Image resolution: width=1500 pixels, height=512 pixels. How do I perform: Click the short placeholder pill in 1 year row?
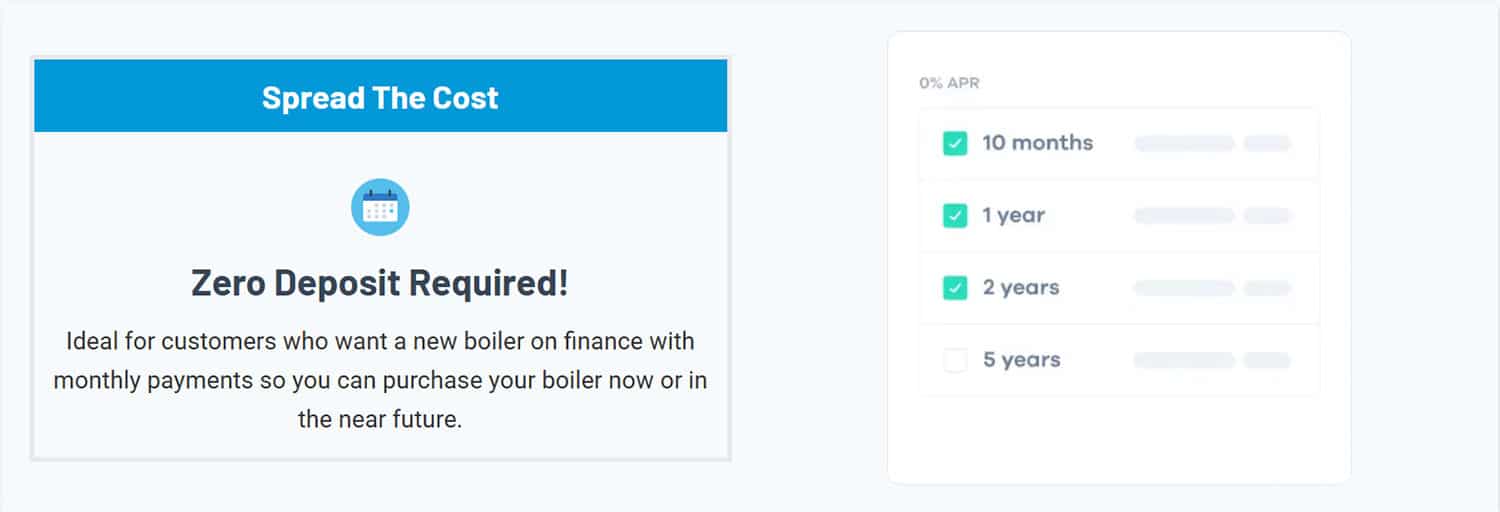(1267, 216)
